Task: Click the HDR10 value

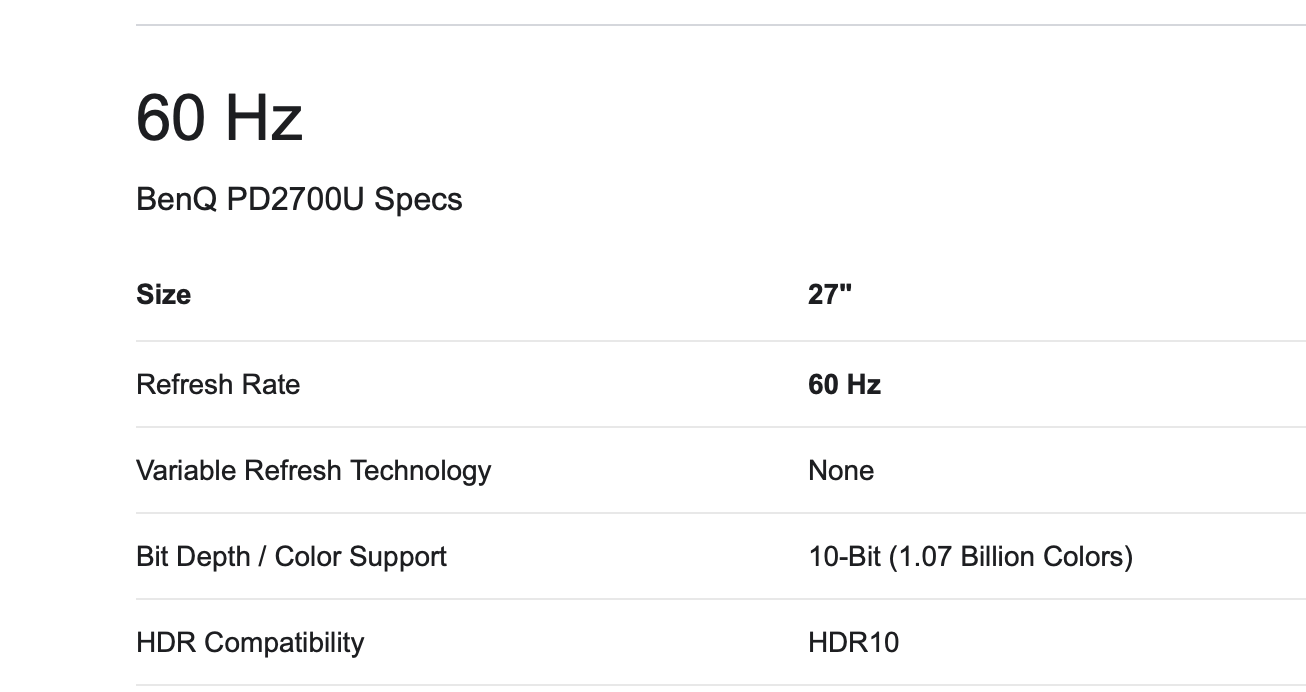Action: click(853, 642)
